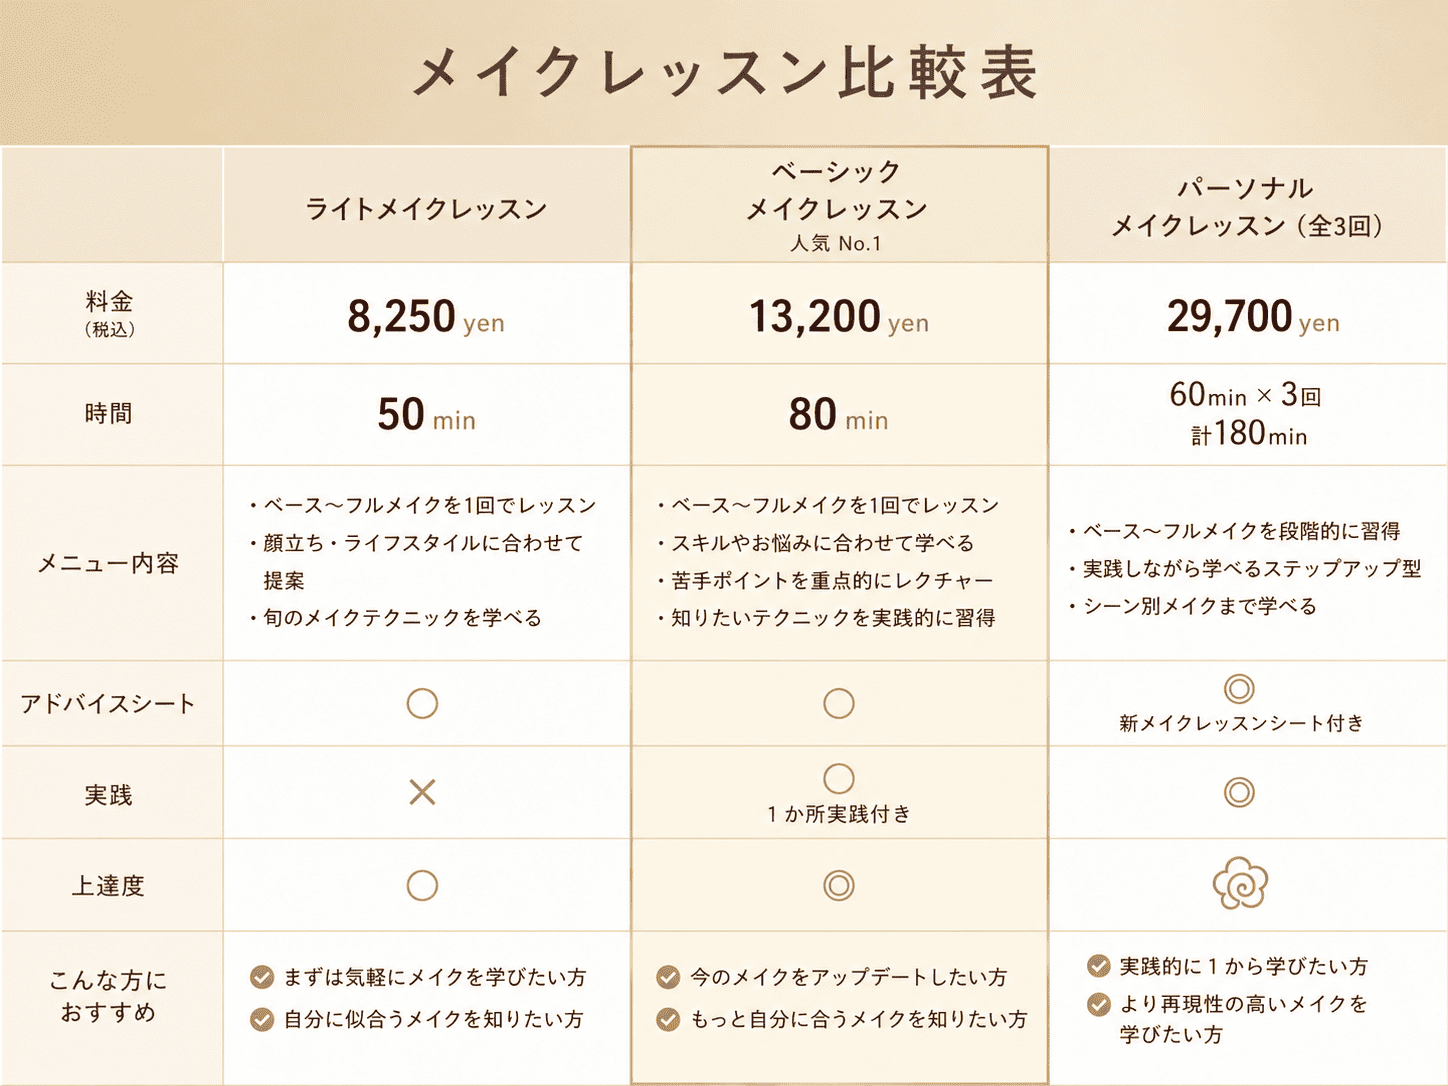1448x1086 pixels.
Task: Click checkmark beside 今のメイクをアップデートしたい方
Action: click(x=668, y=977)
